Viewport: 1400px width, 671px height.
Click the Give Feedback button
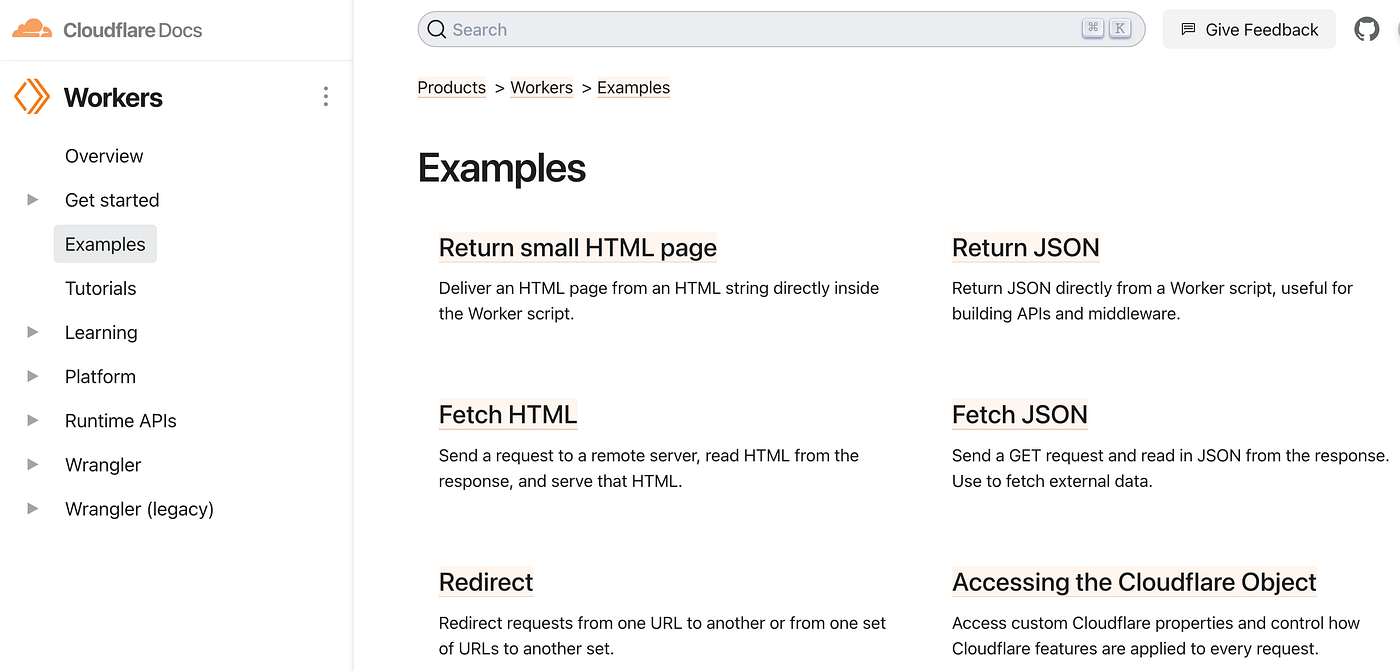click(1249, 30)
